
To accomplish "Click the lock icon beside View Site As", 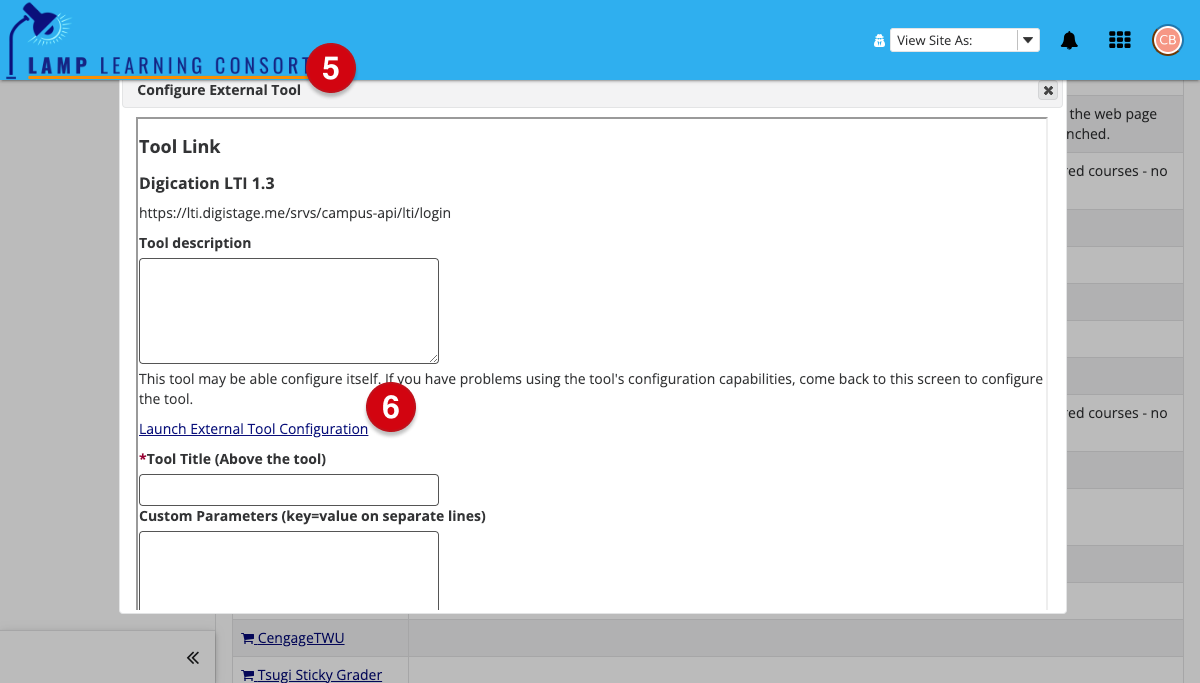I will pyautogui.click(x=879, y=41).
